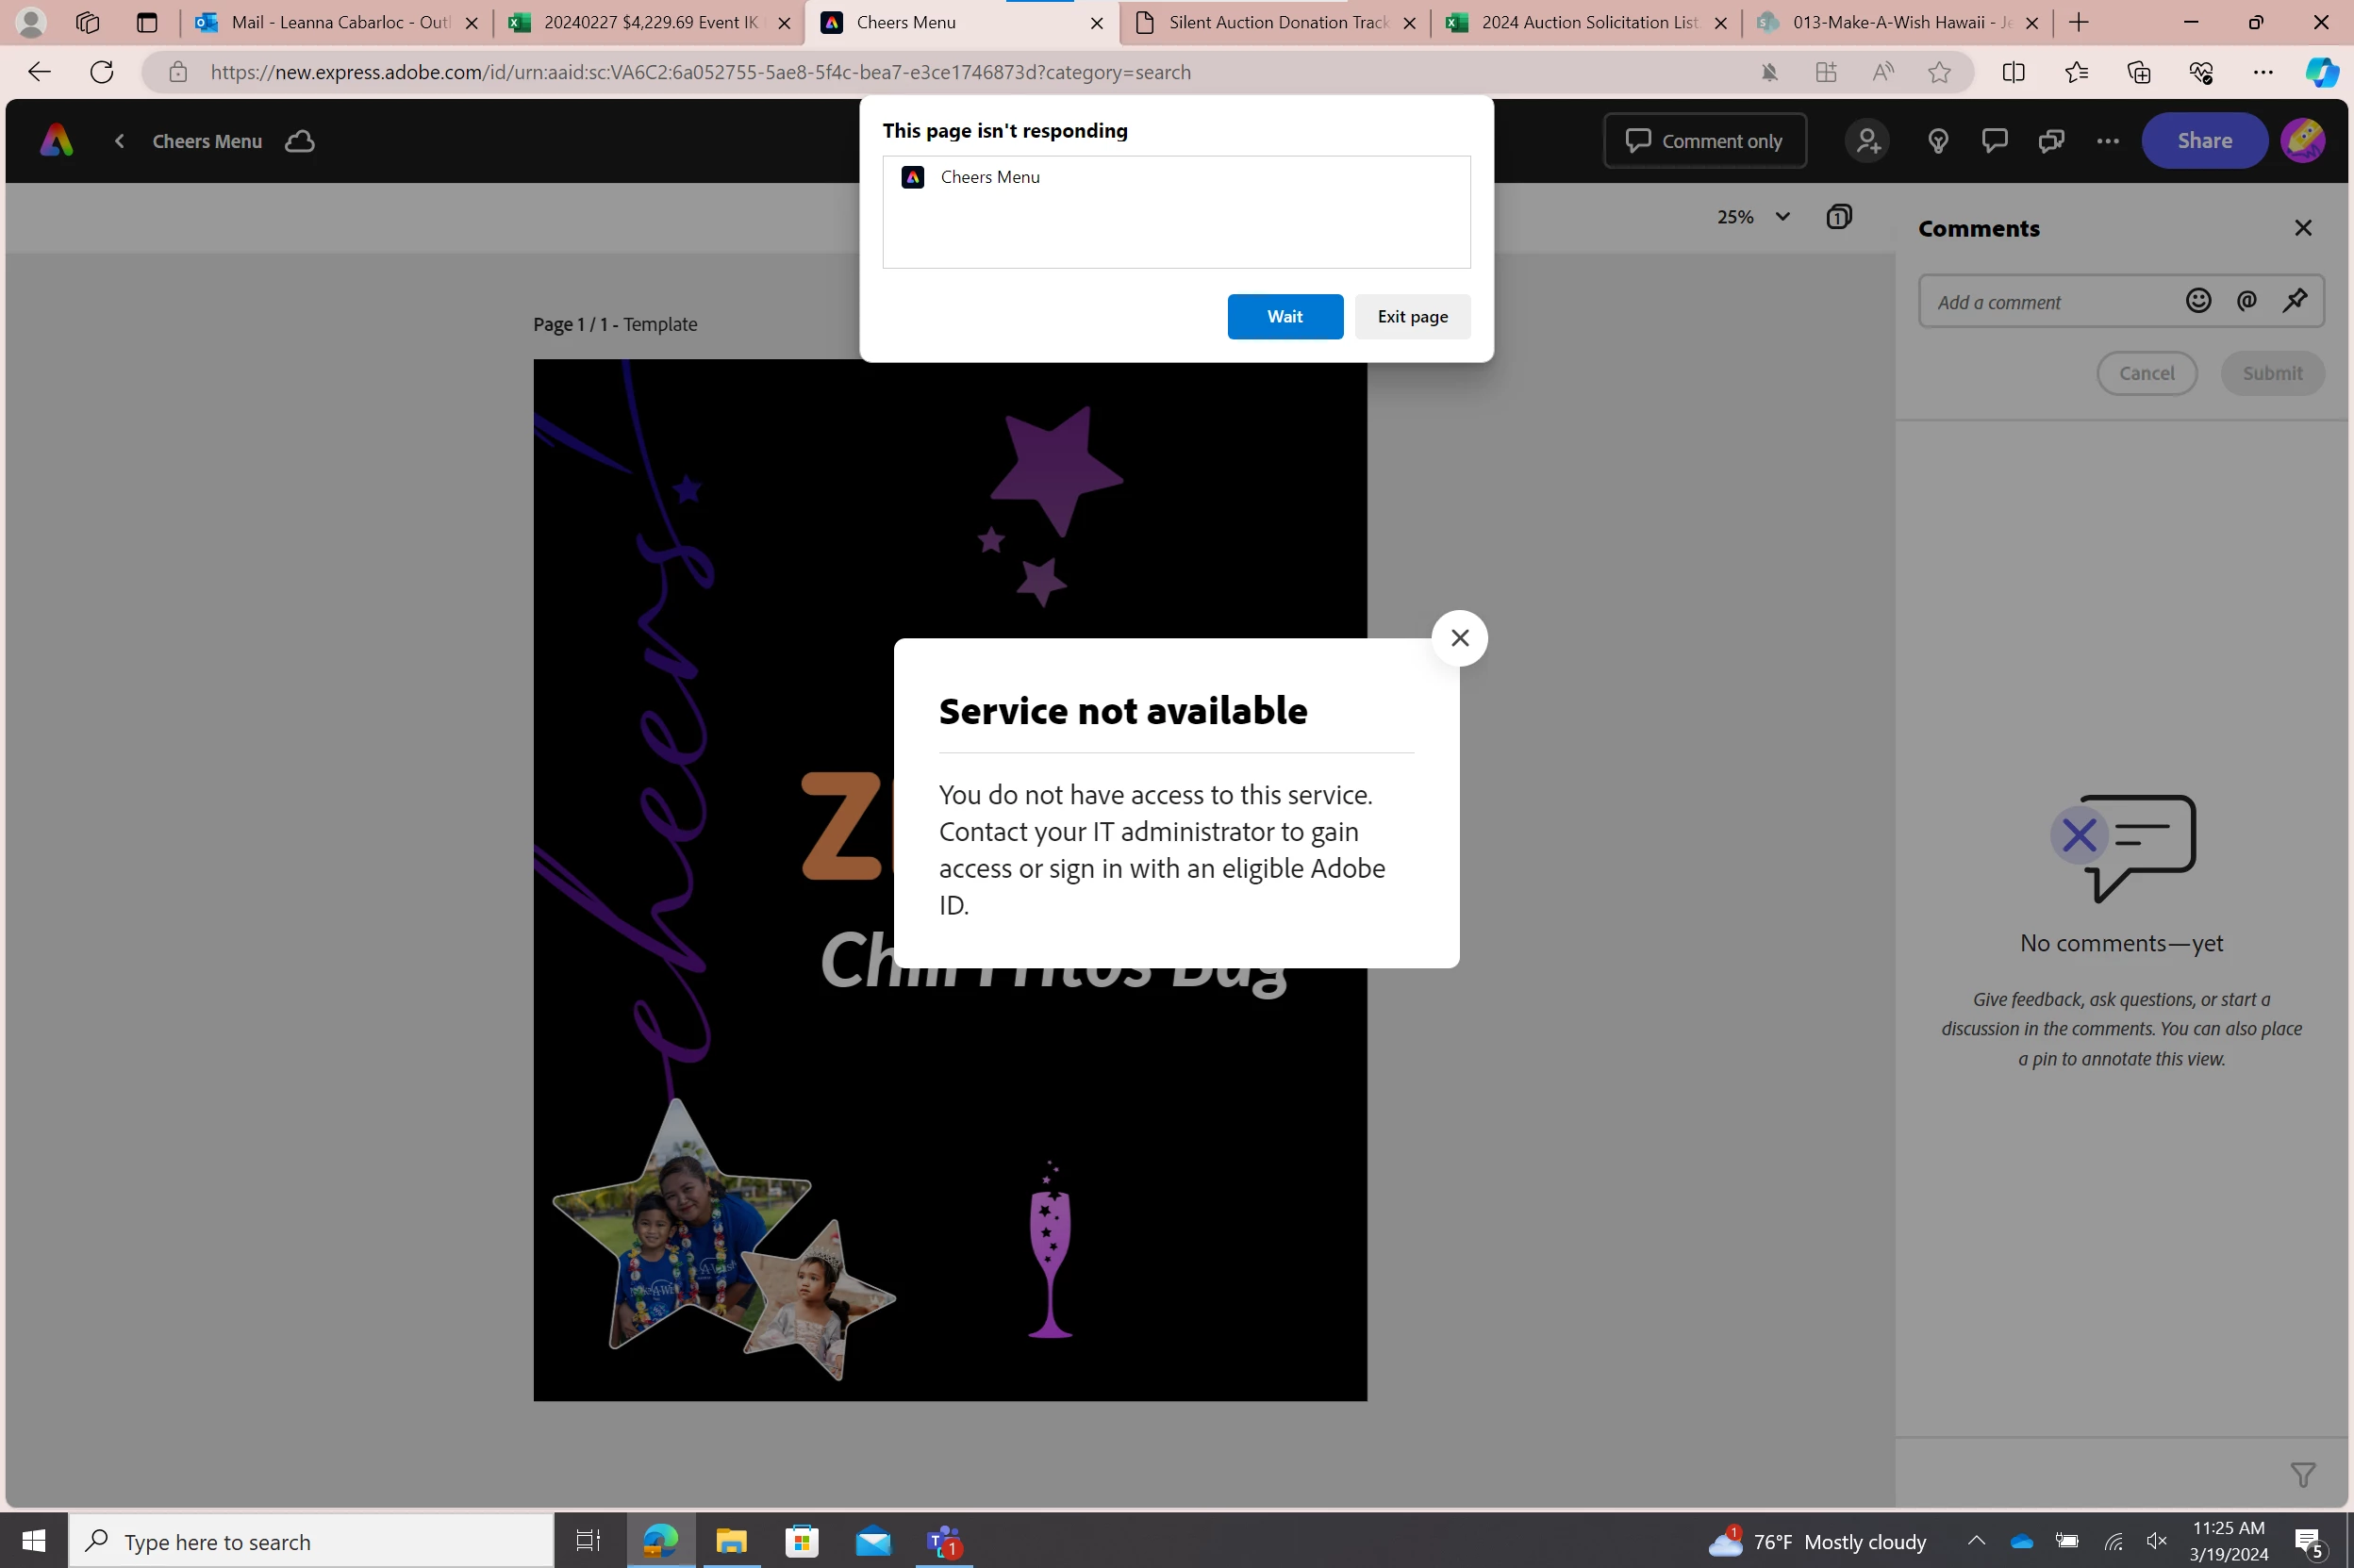Open the three-dot more options menu

tap(2107, 141)
